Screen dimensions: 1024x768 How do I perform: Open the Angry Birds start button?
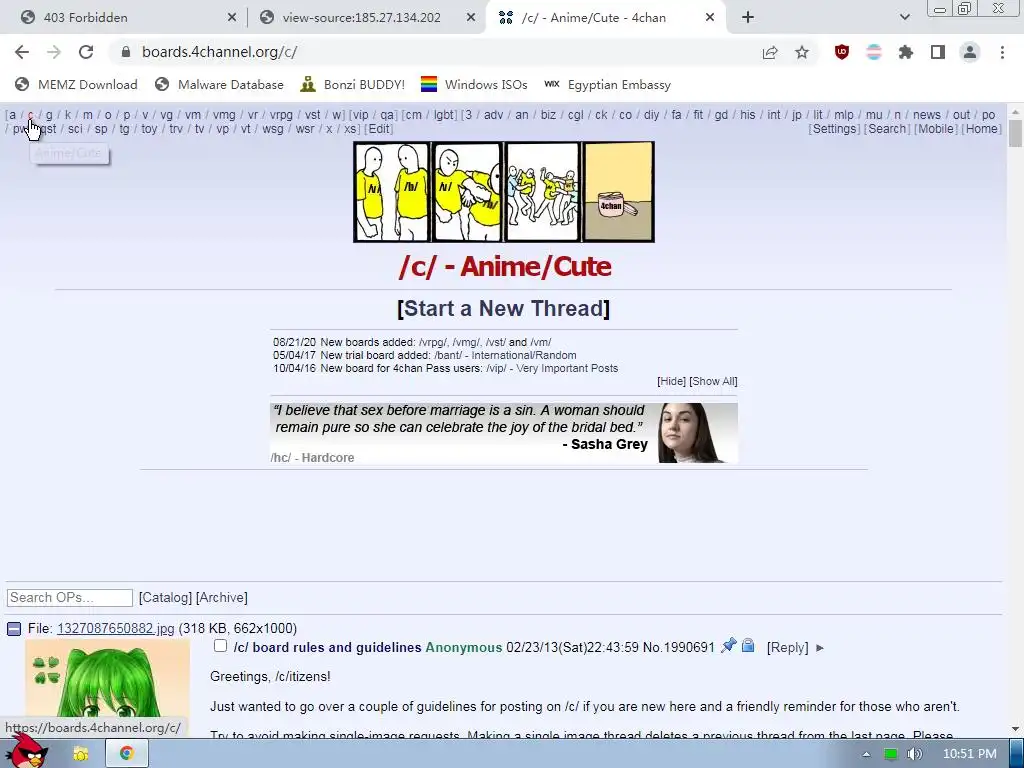pos(27,751)
